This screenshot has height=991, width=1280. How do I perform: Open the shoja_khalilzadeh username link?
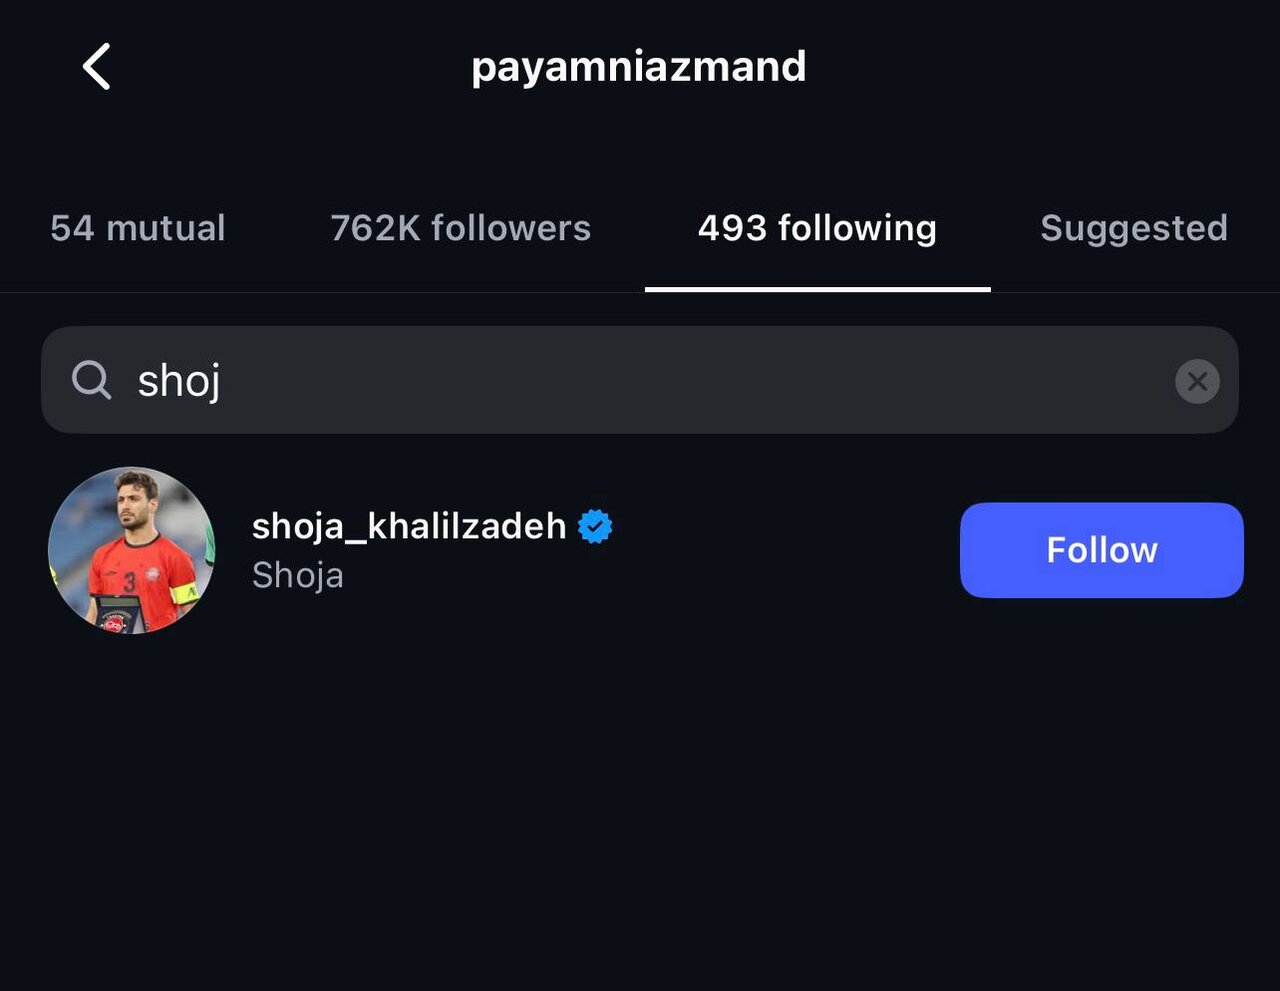pos(409,526)
